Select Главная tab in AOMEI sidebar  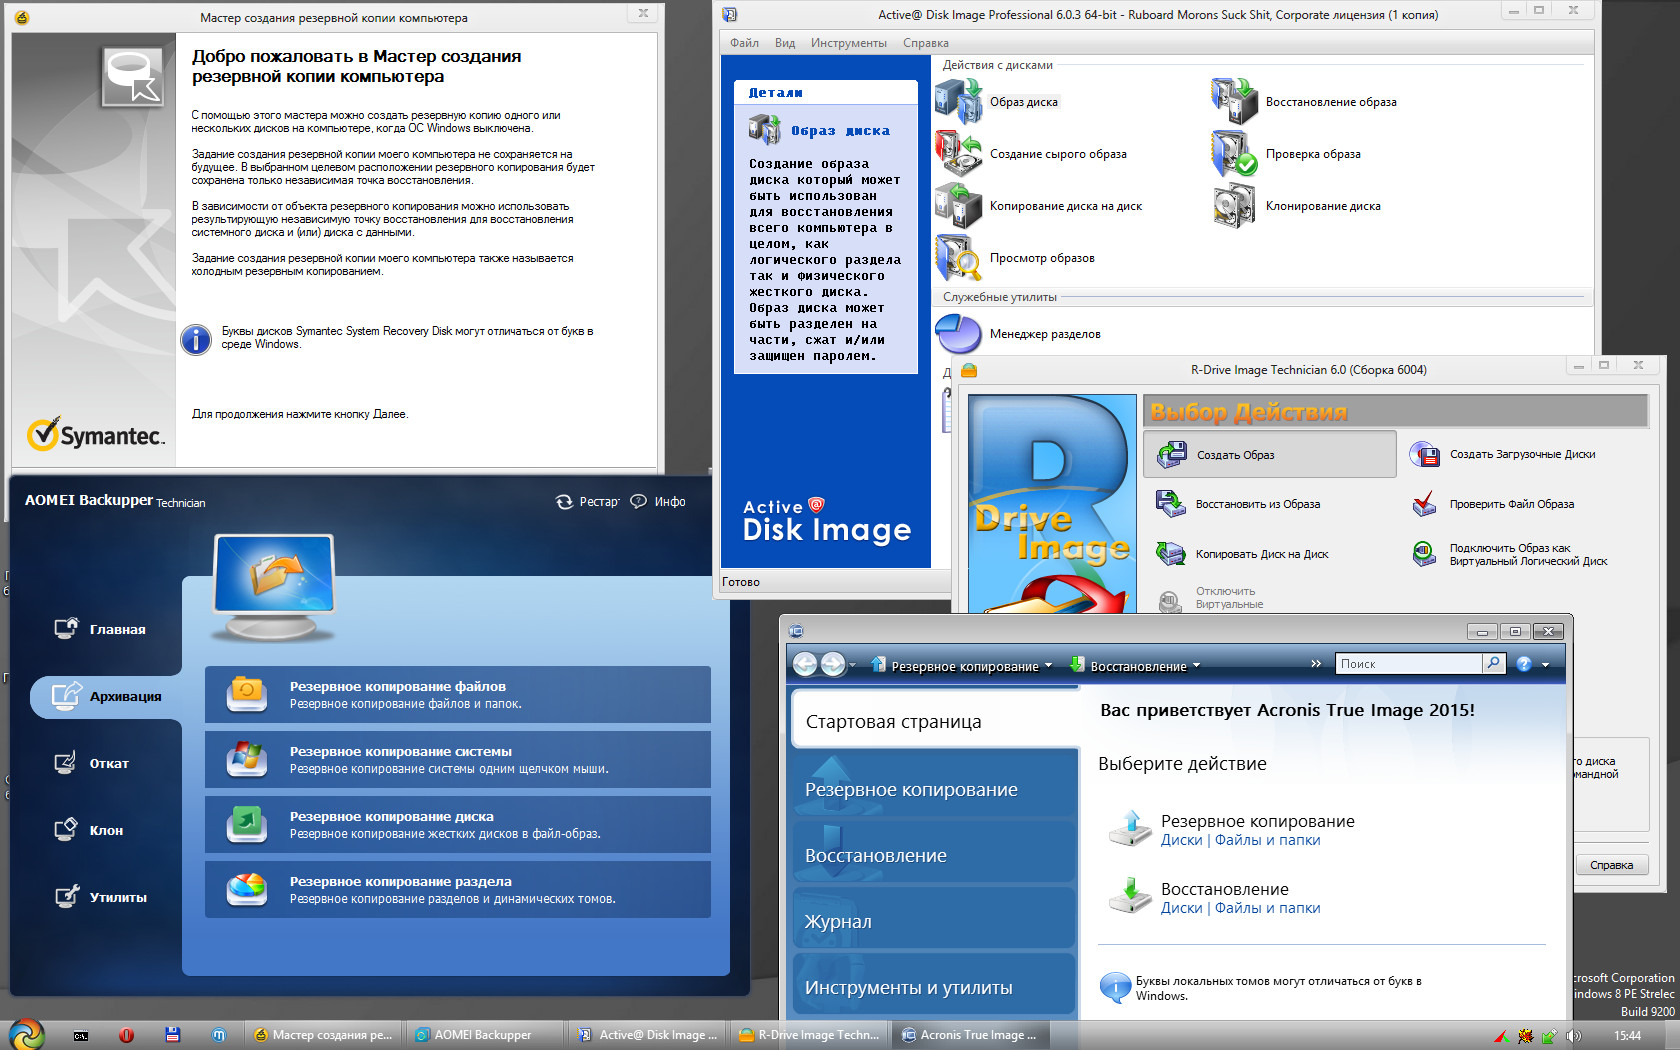pos(100,629)
